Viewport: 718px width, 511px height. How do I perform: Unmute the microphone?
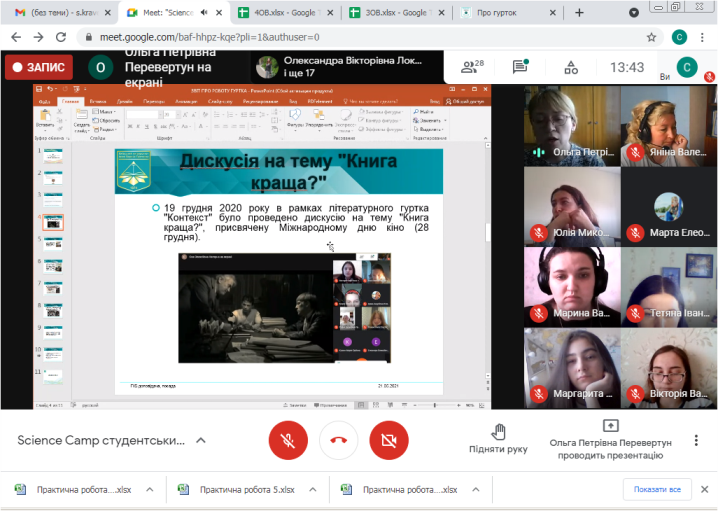[x=288, y=440]
